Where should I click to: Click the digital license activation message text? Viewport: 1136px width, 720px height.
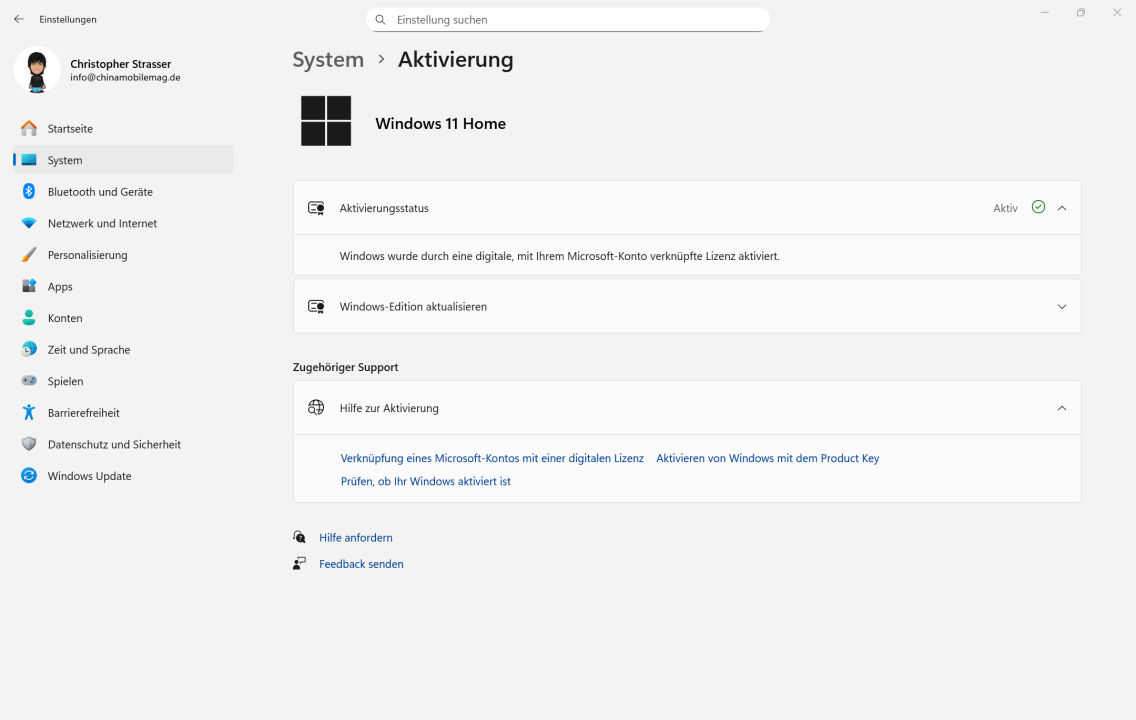coord(559,256)
